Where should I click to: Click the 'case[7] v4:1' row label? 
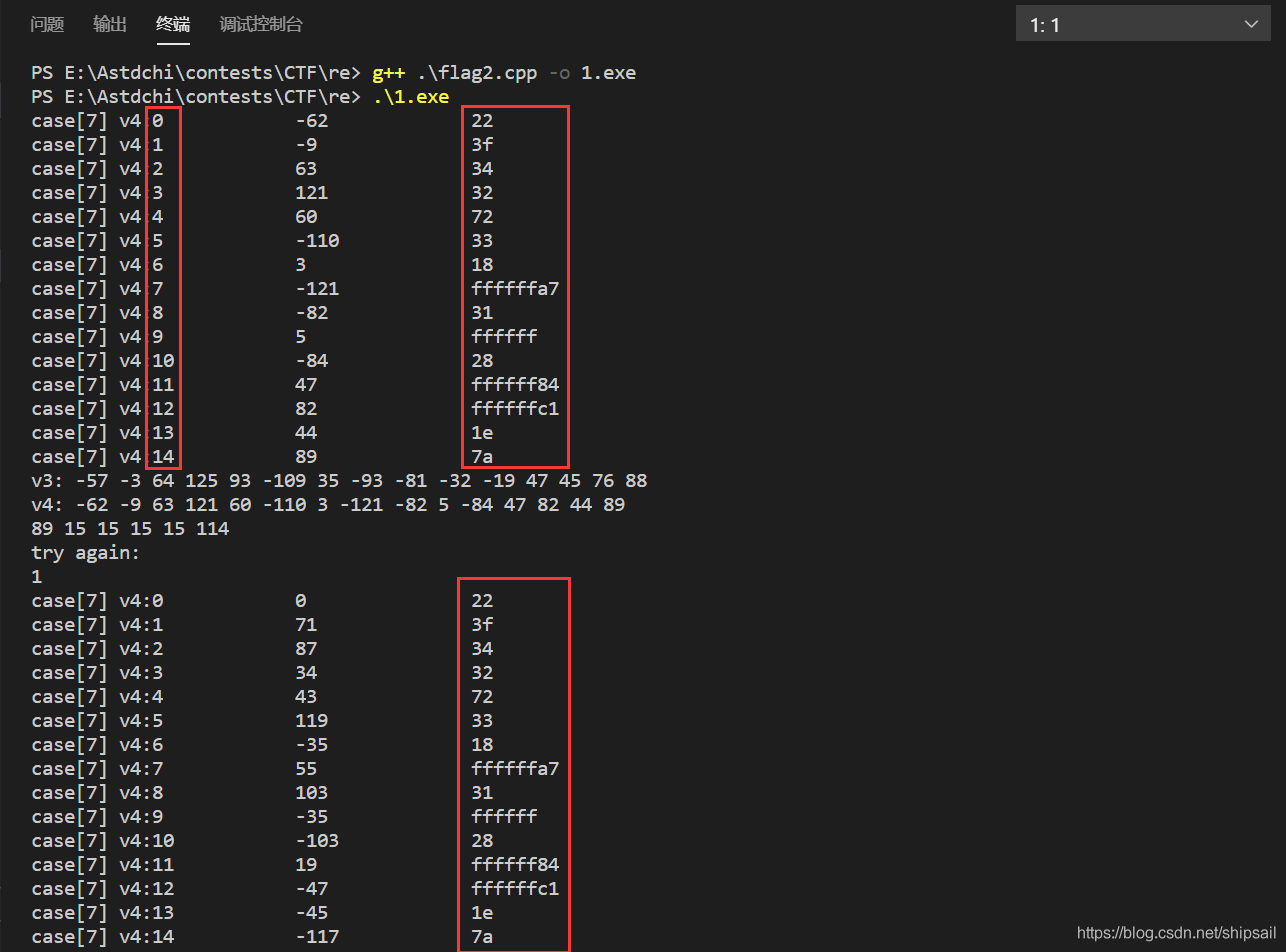pos(97,625)
